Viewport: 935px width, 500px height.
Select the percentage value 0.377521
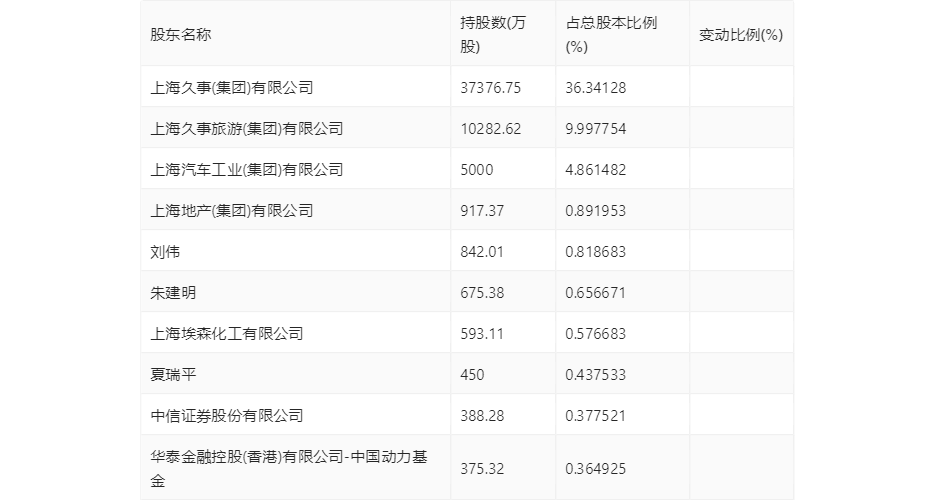click(x=596, y=416)
